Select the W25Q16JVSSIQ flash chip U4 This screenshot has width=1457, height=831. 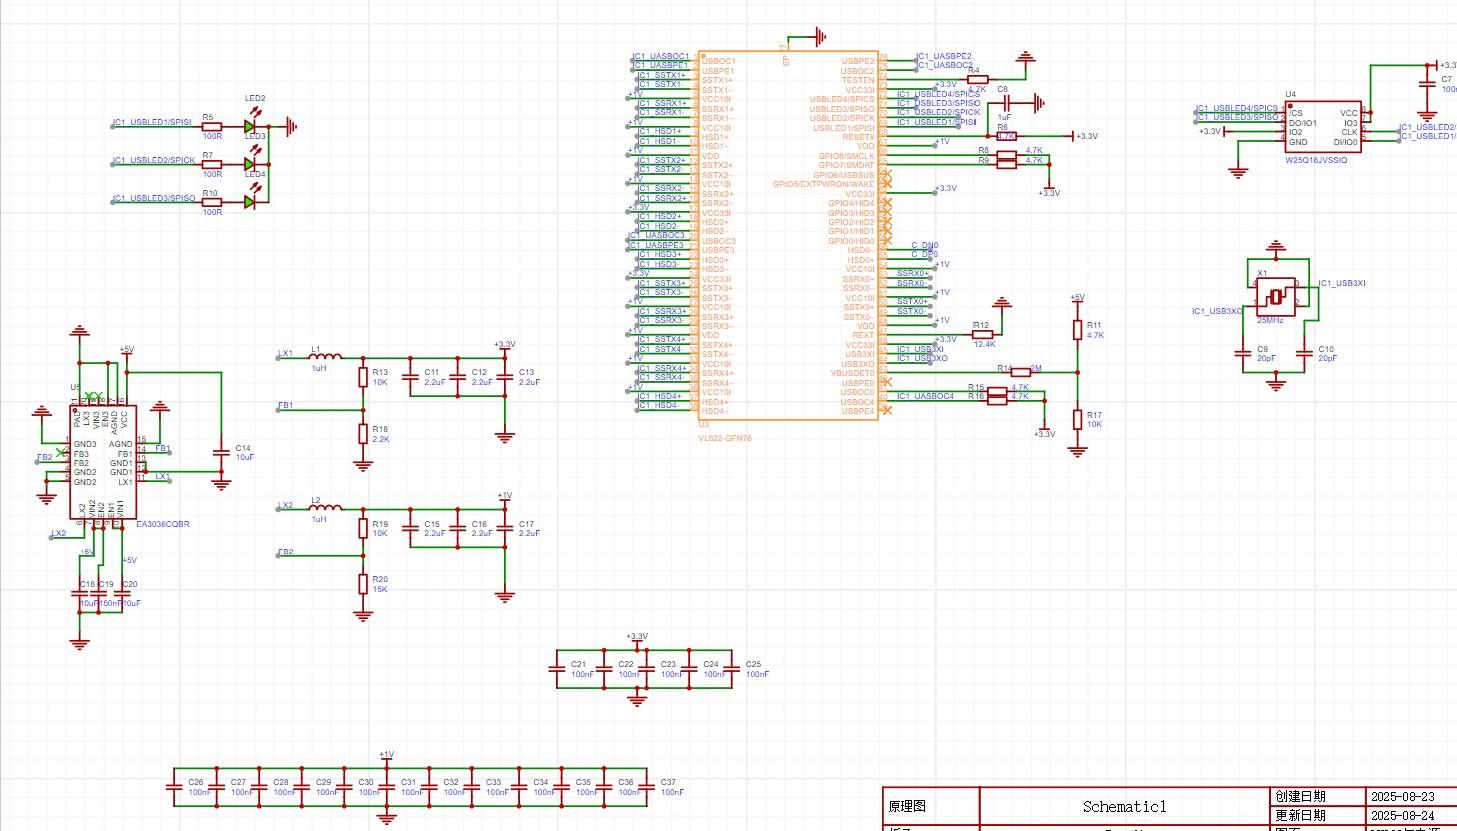pyautogui.click(x=1322, y=127)
